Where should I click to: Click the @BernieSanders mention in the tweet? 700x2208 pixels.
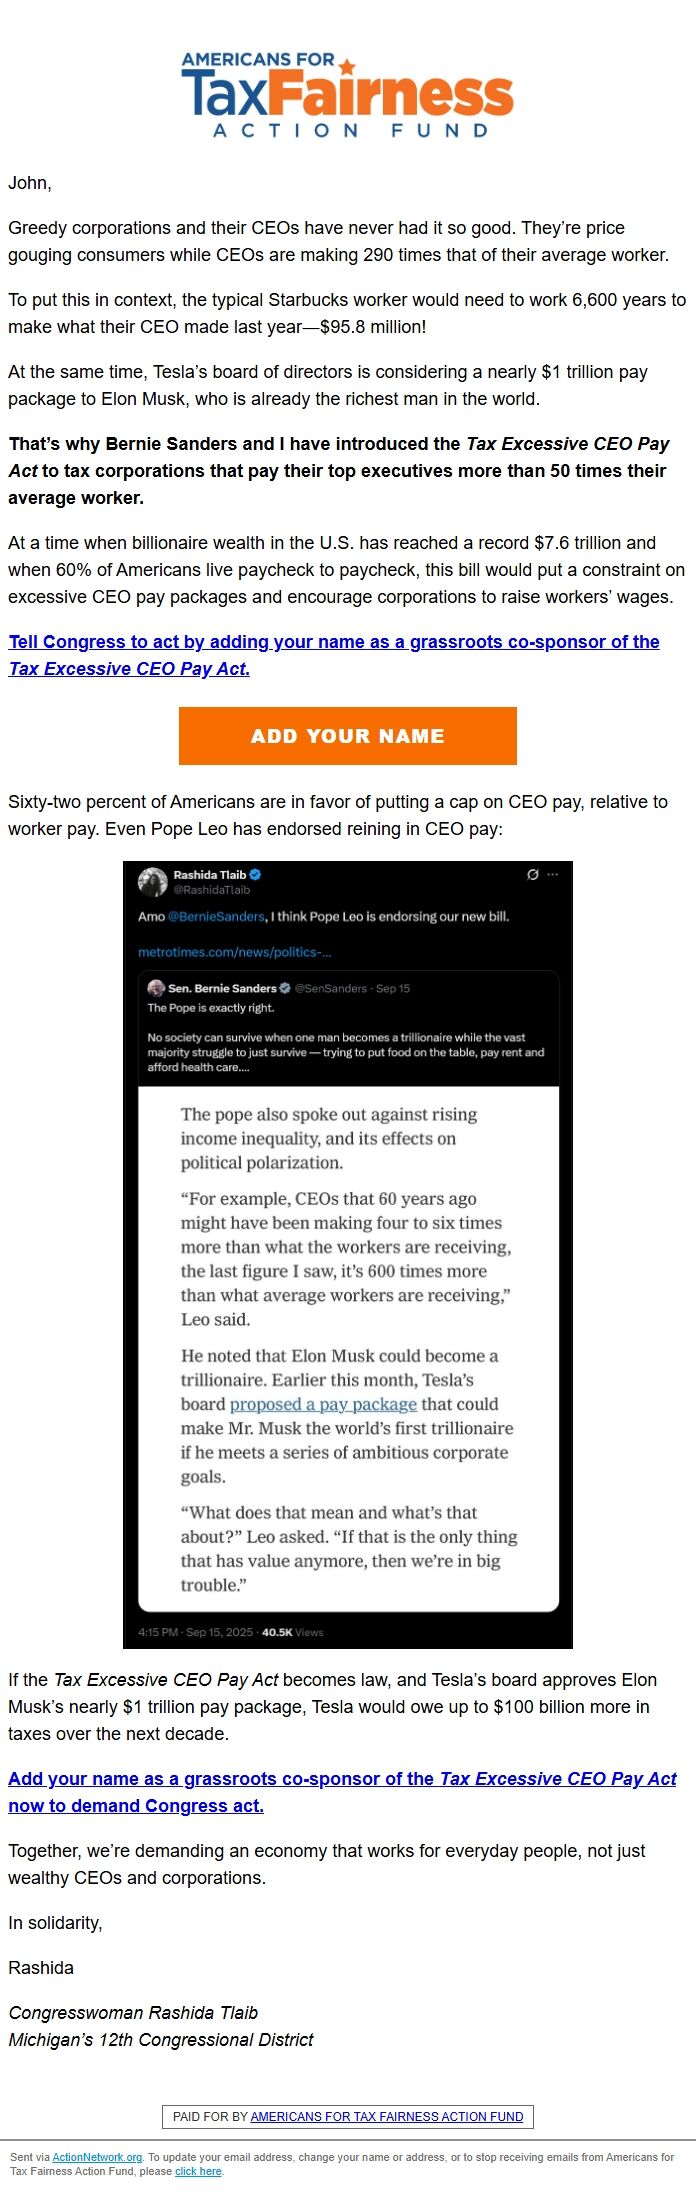tap(216, 916)
